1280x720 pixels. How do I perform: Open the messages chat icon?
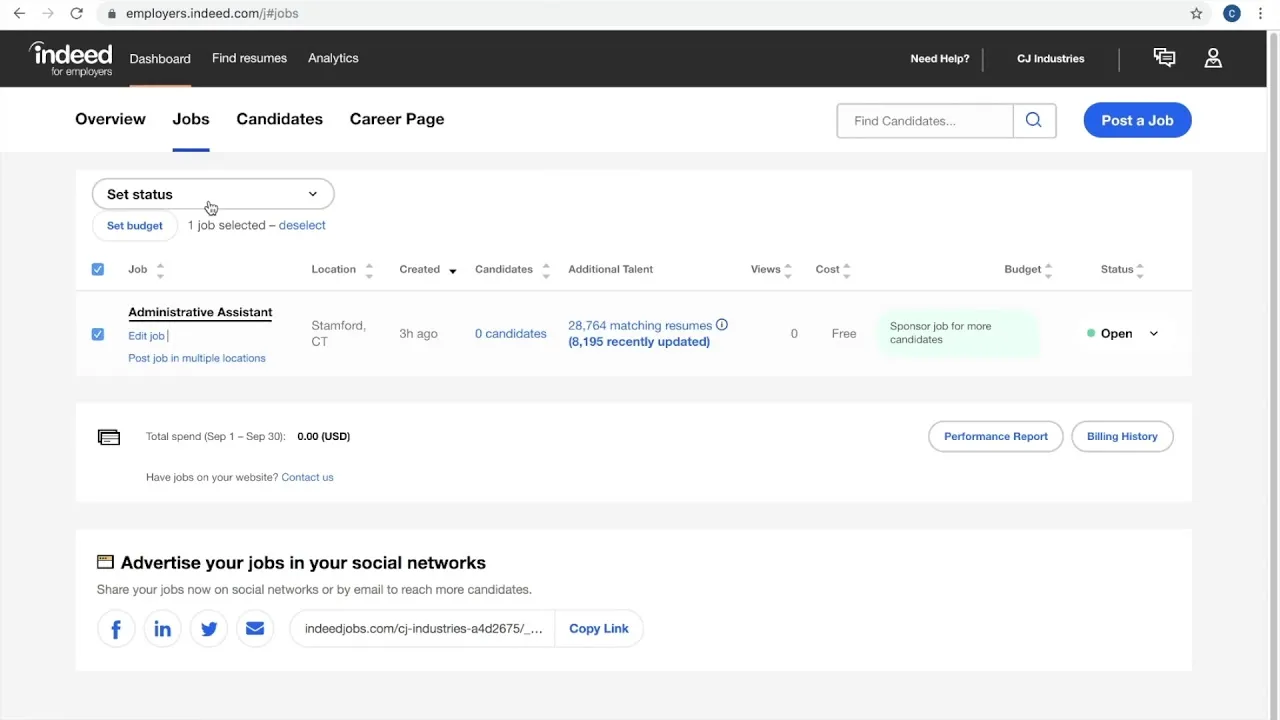pyautogui.click(x=1164, y=58)
